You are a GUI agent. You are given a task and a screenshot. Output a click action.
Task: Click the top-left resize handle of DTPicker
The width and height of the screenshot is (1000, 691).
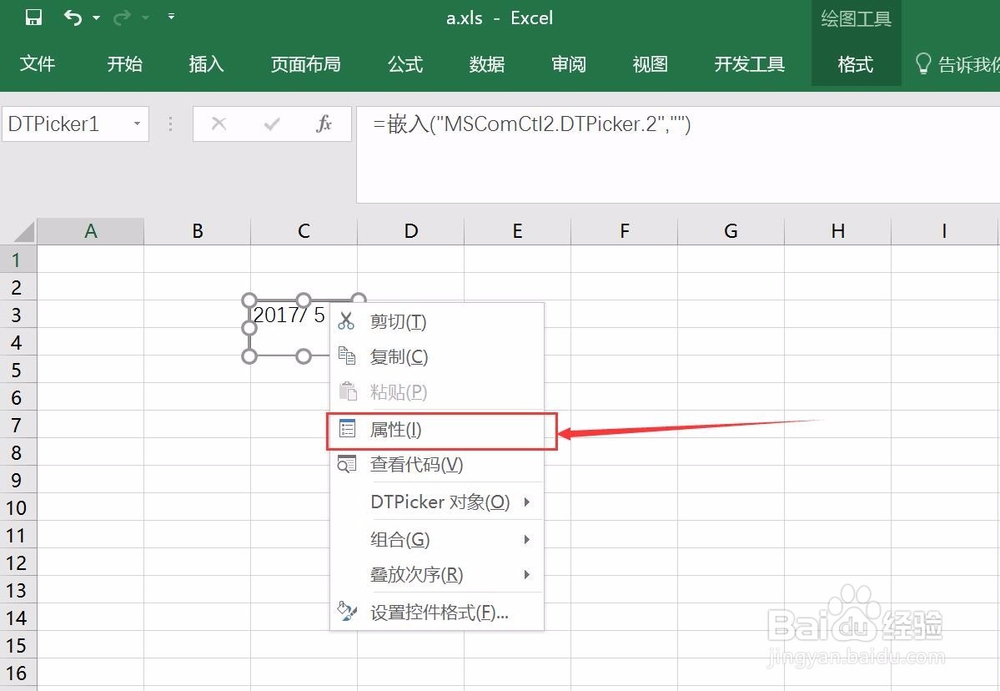click(x=249, y=300)
